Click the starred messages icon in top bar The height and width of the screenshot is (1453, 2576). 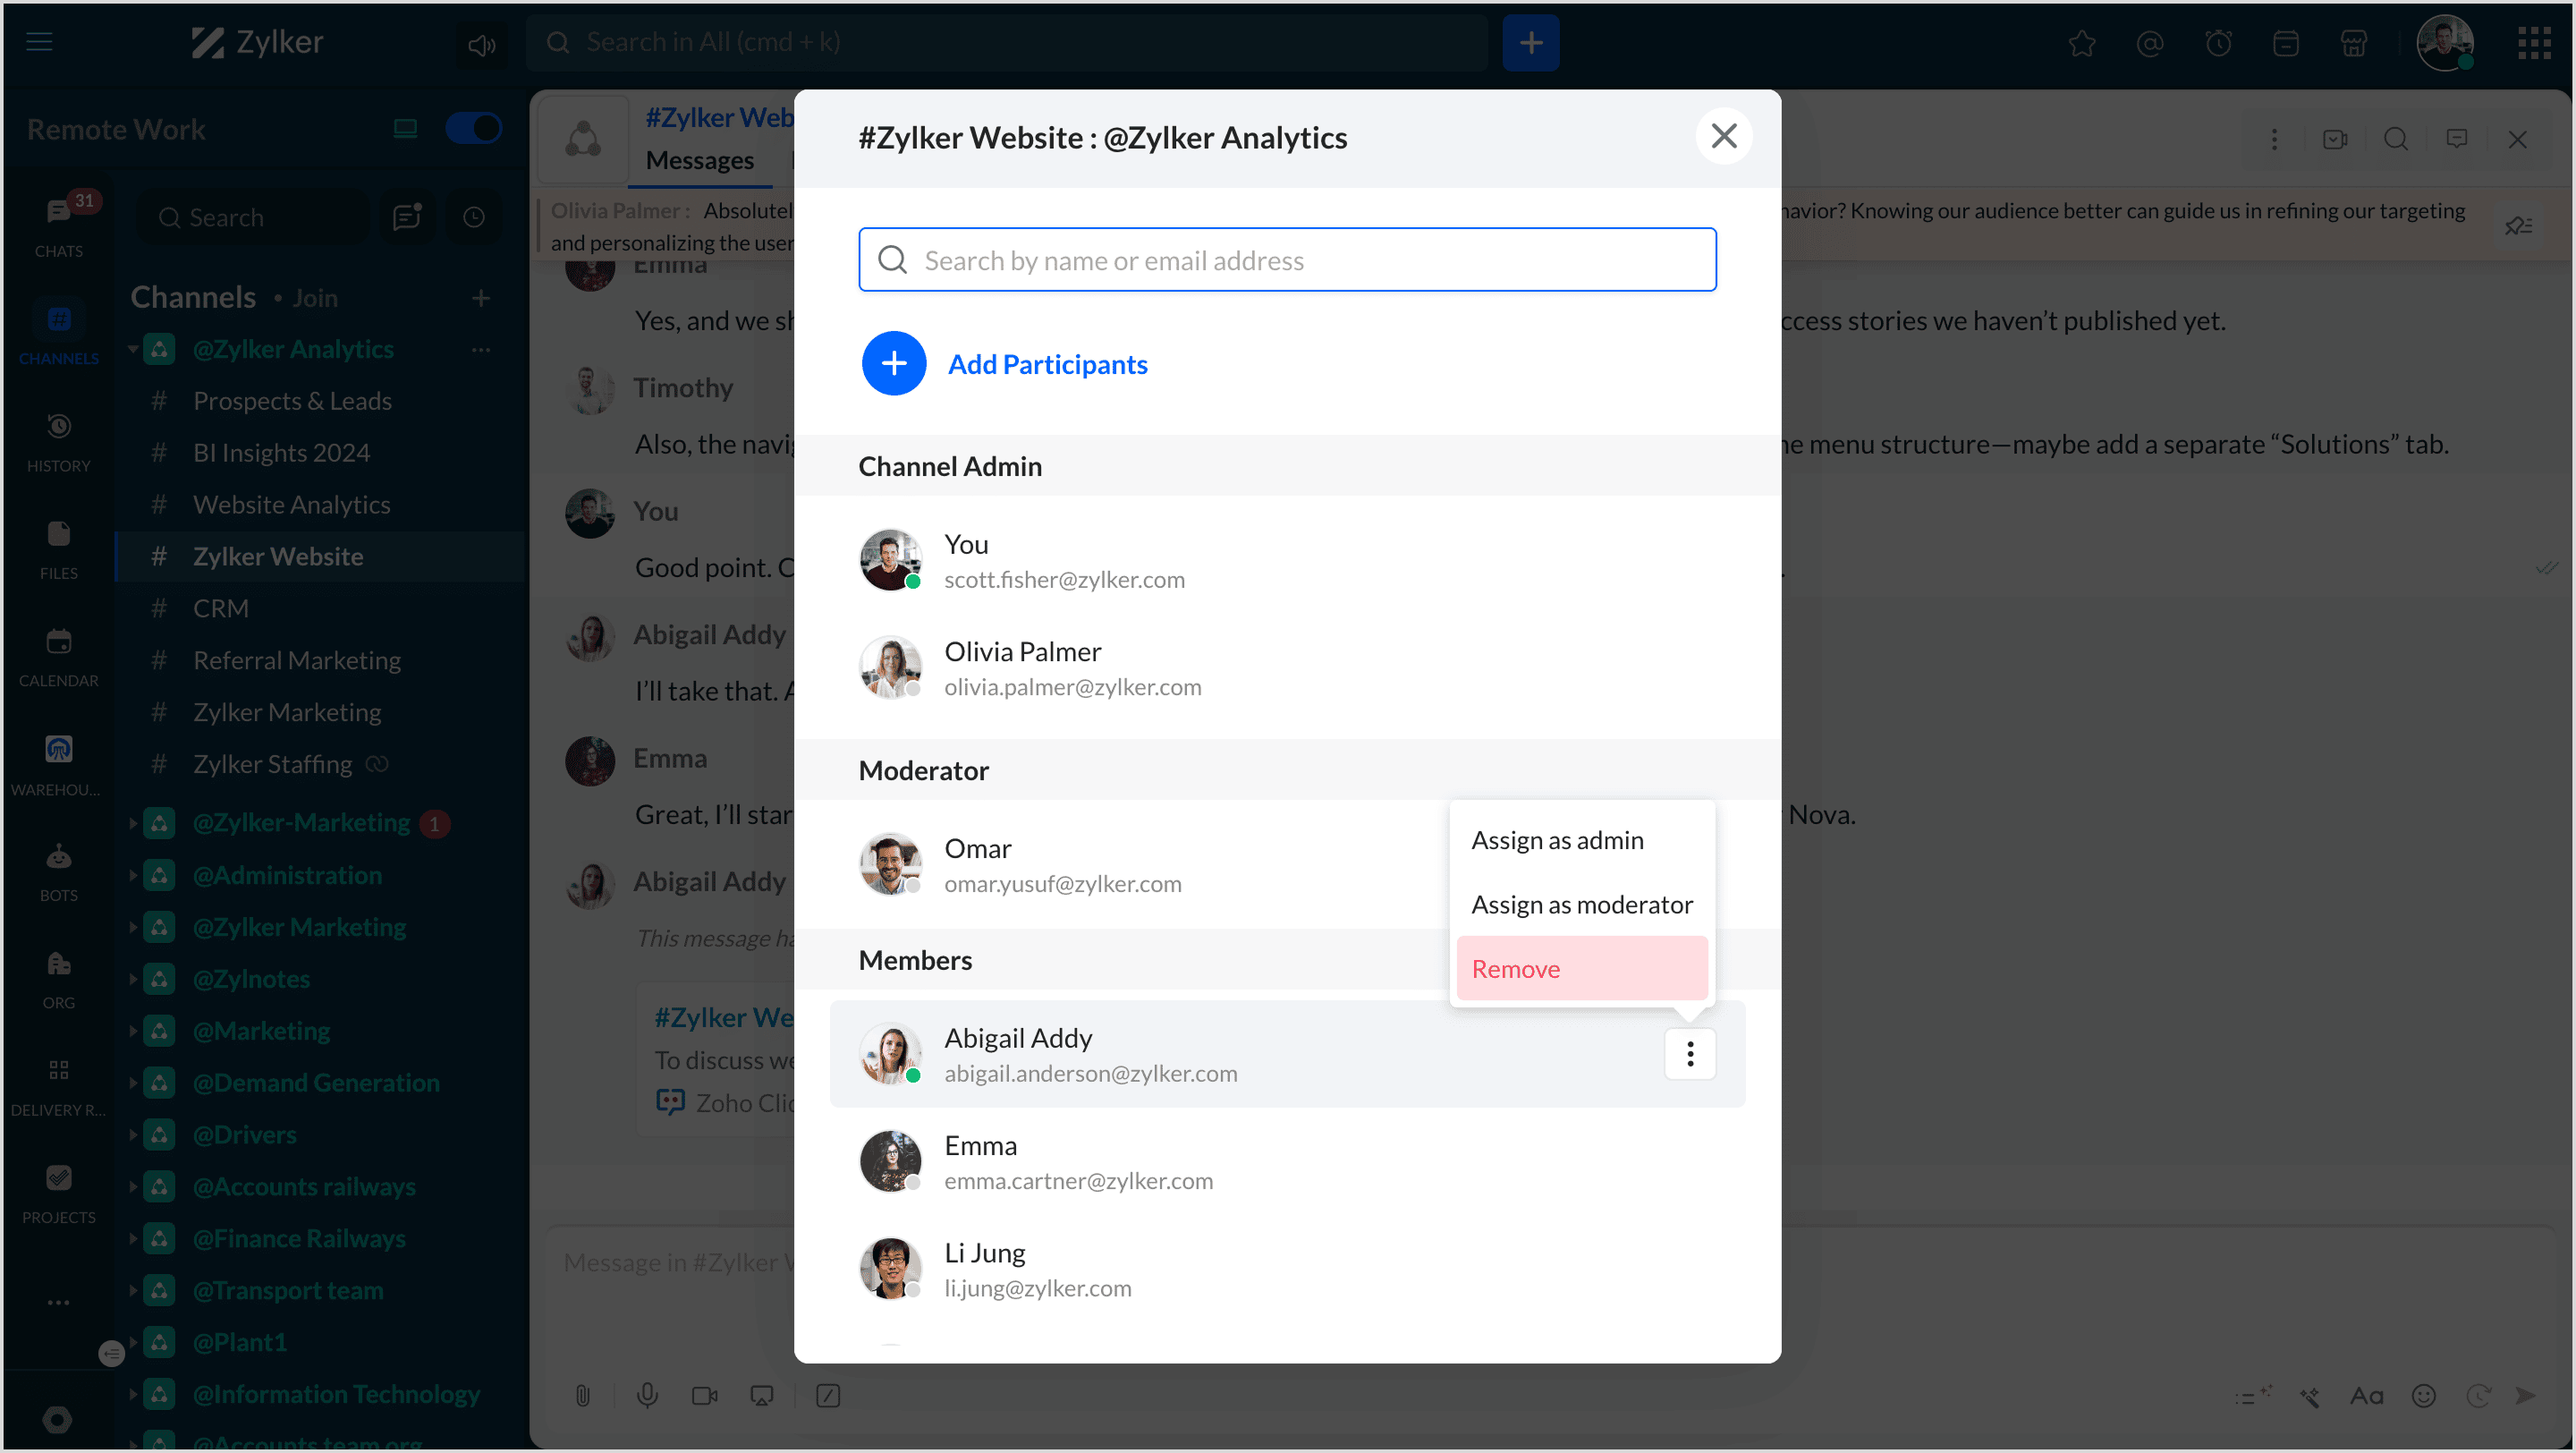click(2081, 43)
